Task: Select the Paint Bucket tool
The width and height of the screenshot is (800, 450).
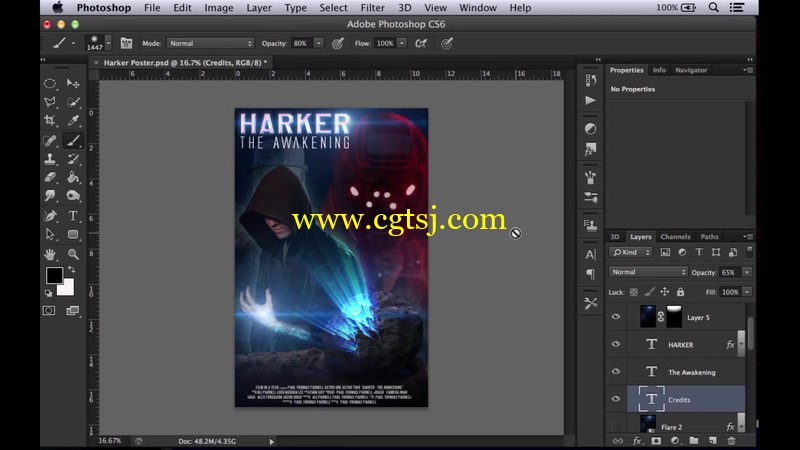Action: click(73, 177)
